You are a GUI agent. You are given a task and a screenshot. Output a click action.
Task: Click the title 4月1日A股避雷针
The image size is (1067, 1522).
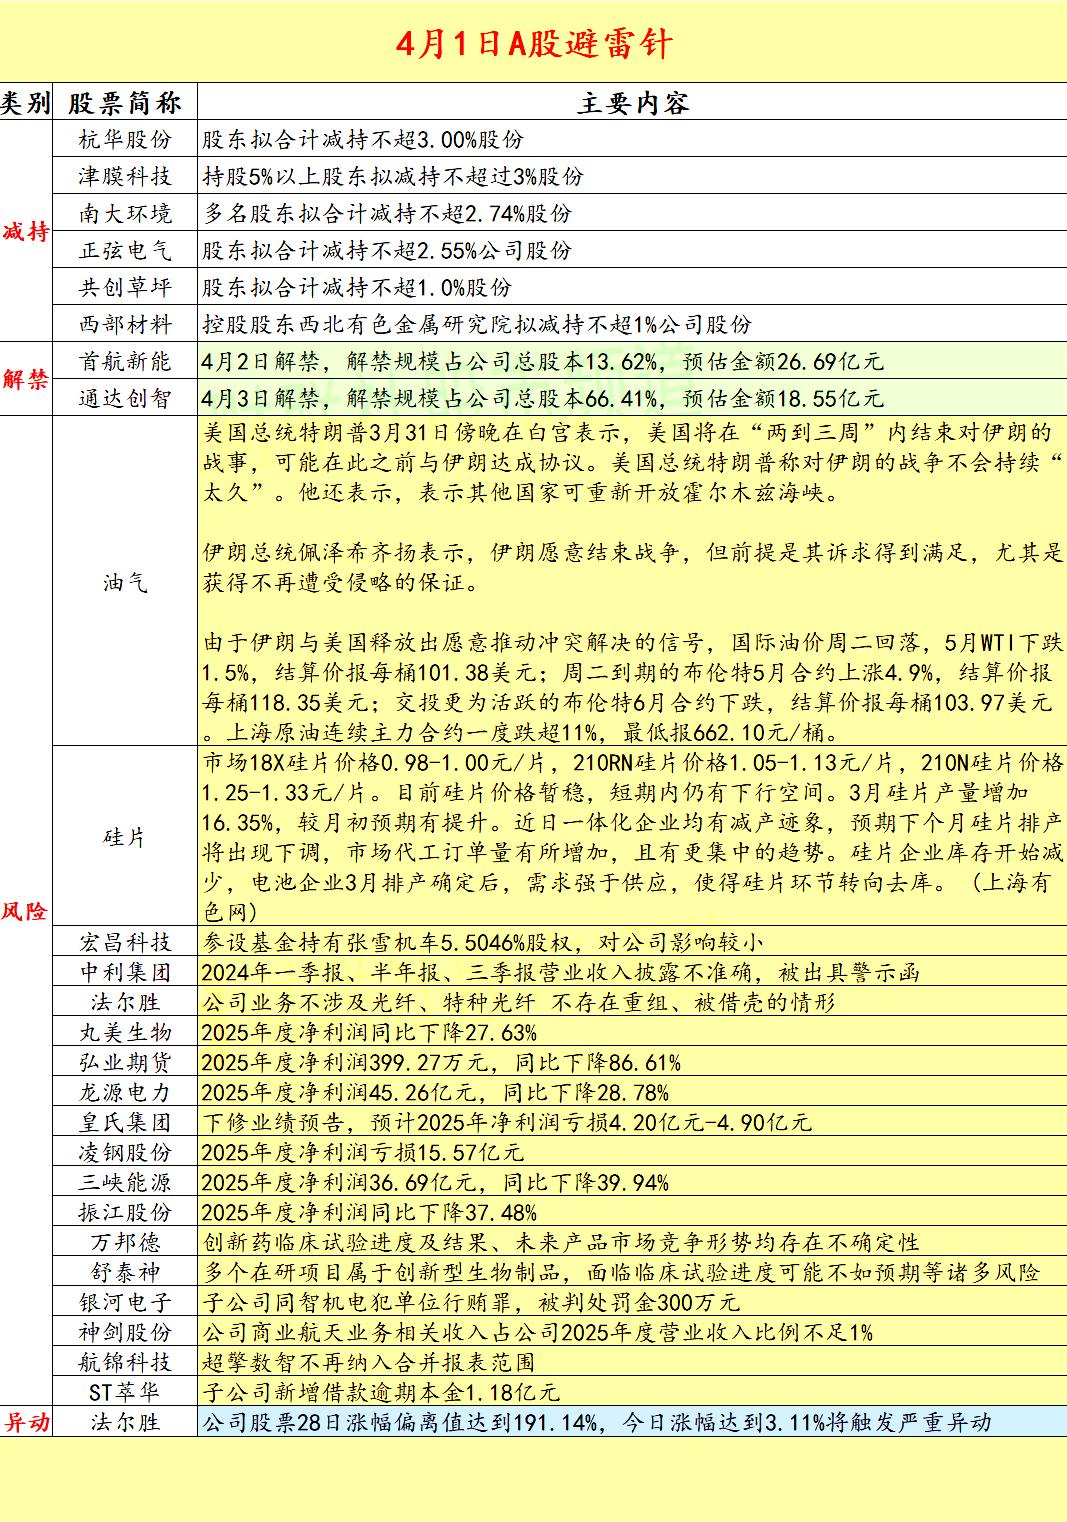coord(533,42)
